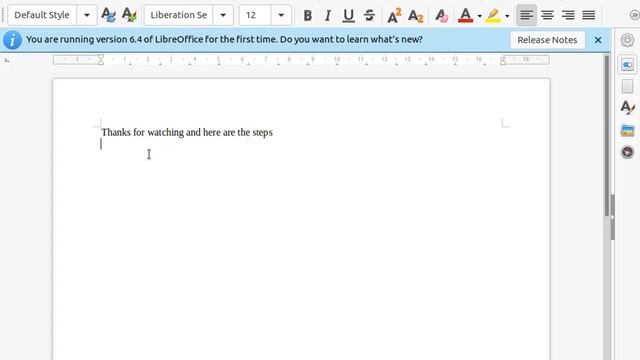Image resolution: width=640 pixels, height=360 pixels.
Task: Click the Liberation Serif font name field
Action: (x=179, y=15)
